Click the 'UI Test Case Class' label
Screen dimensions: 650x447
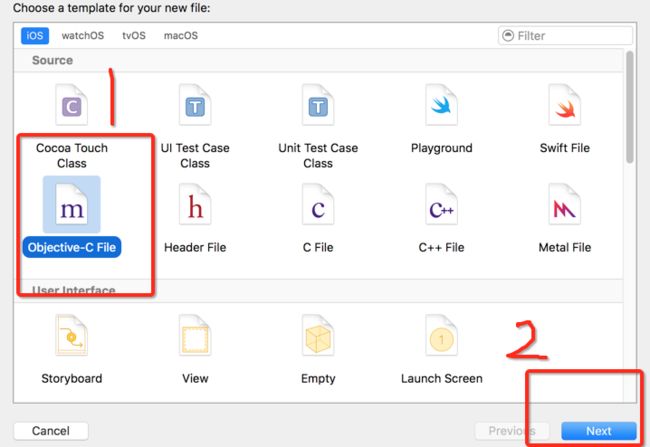pos(195,155)
